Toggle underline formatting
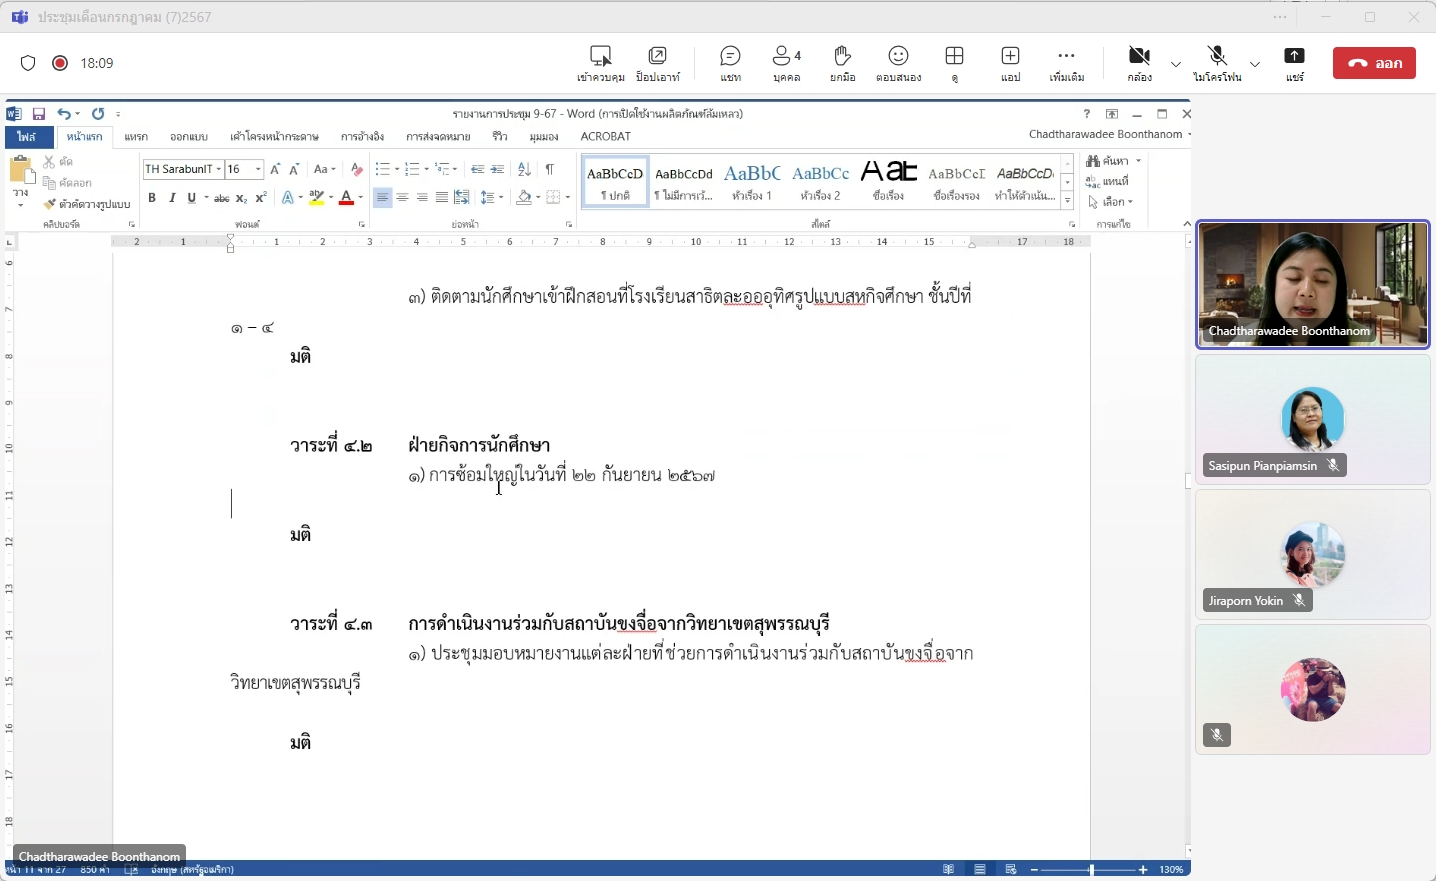This screenshot has height=881, width=1436. coord(192,198)
